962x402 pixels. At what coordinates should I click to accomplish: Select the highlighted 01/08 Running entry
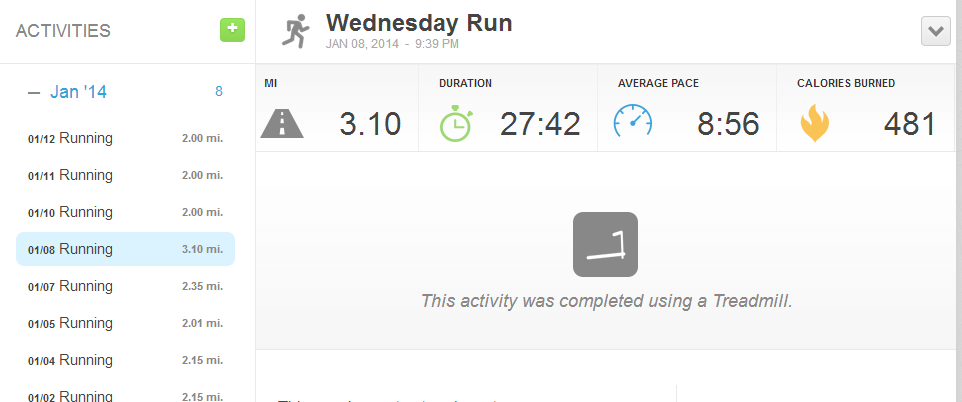click(125, 249)
